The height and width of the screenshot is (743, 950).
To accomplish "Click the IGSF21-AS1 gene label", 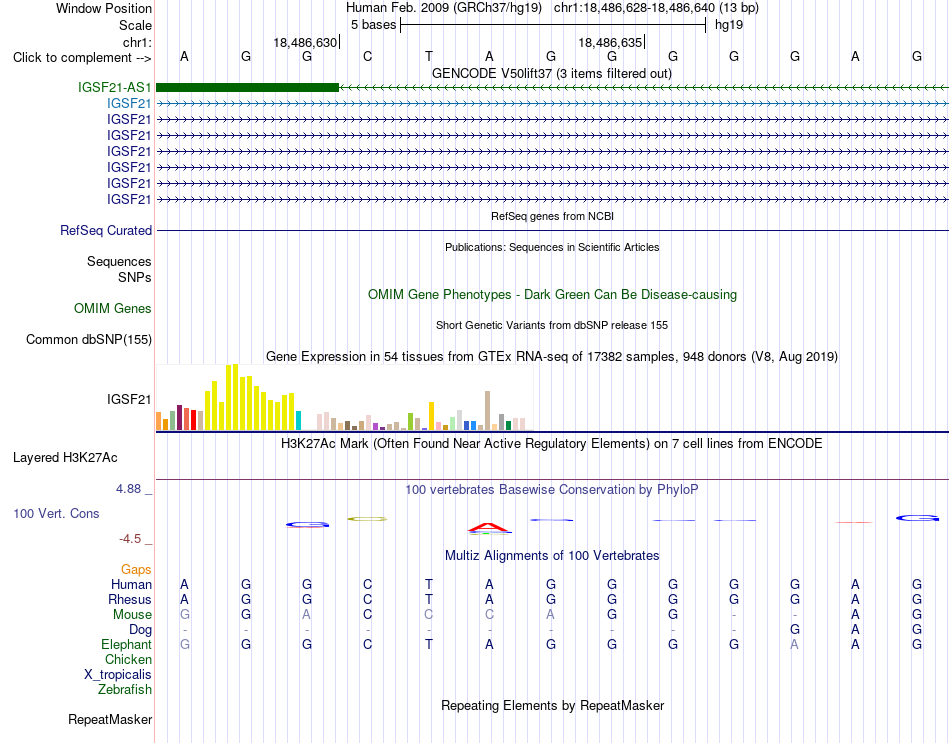I will coord(115,88).
